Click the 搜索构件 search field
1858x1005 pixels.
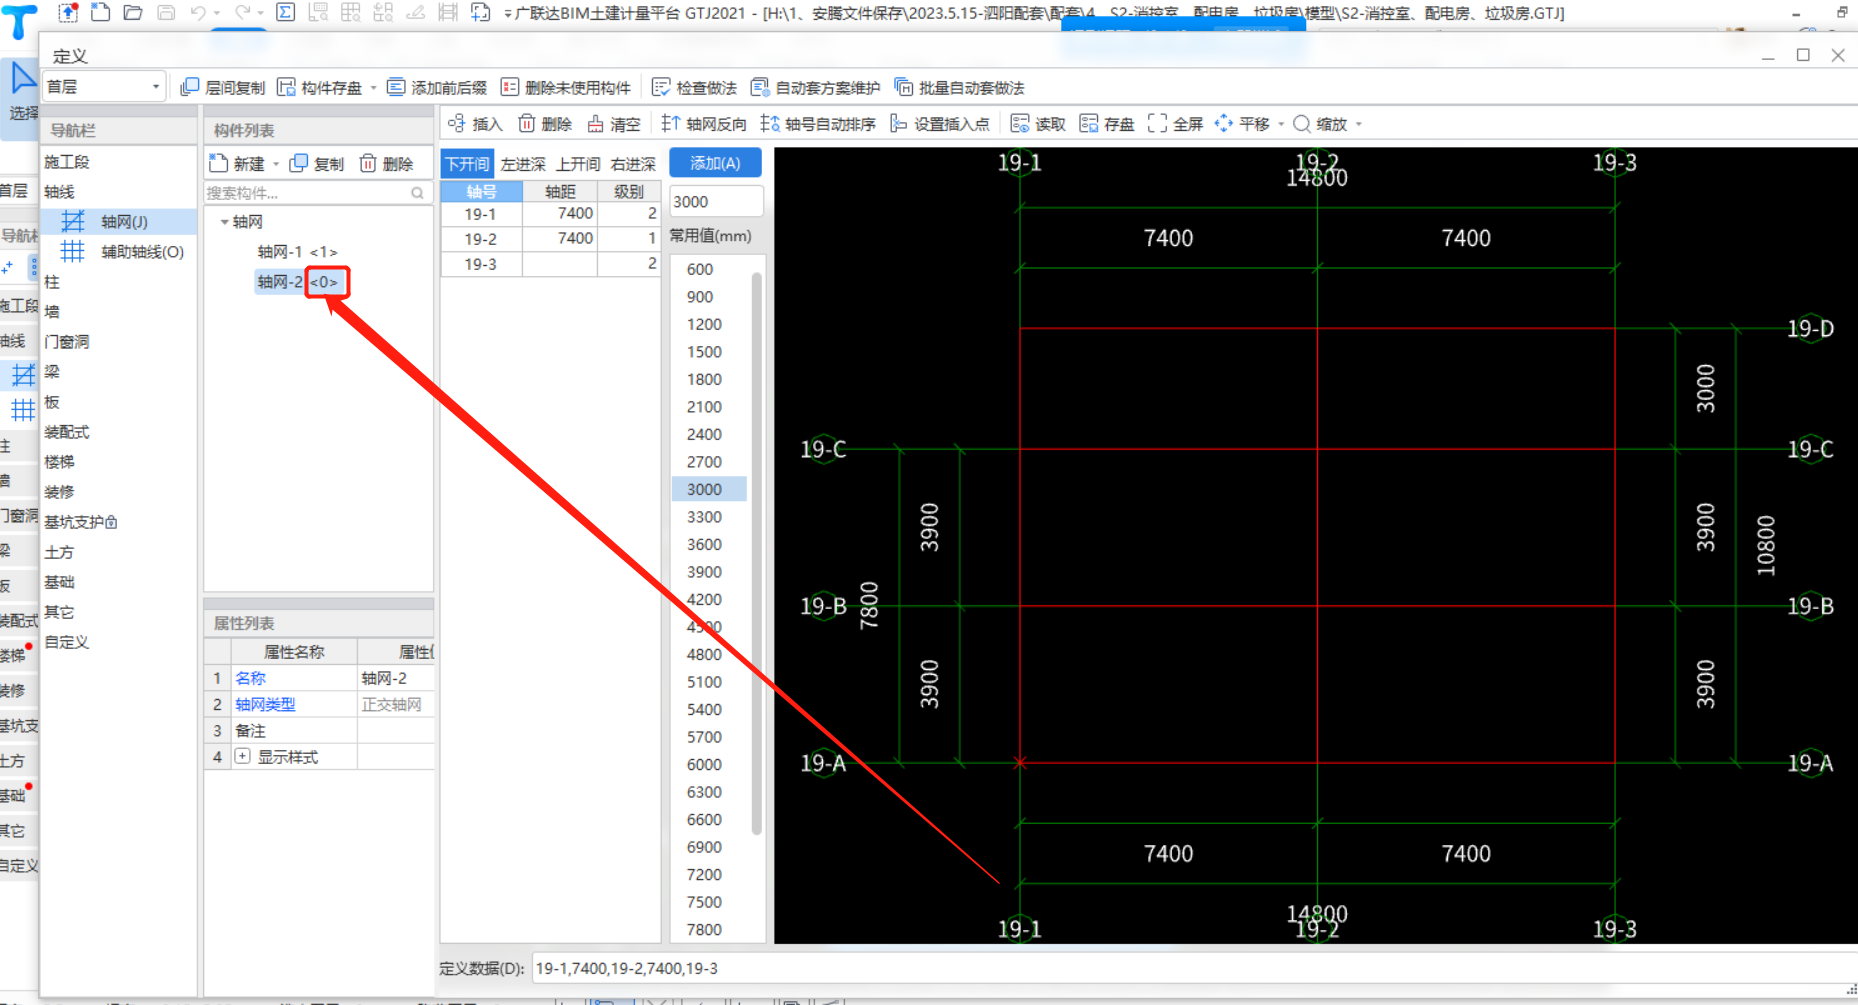coord(317,193)
